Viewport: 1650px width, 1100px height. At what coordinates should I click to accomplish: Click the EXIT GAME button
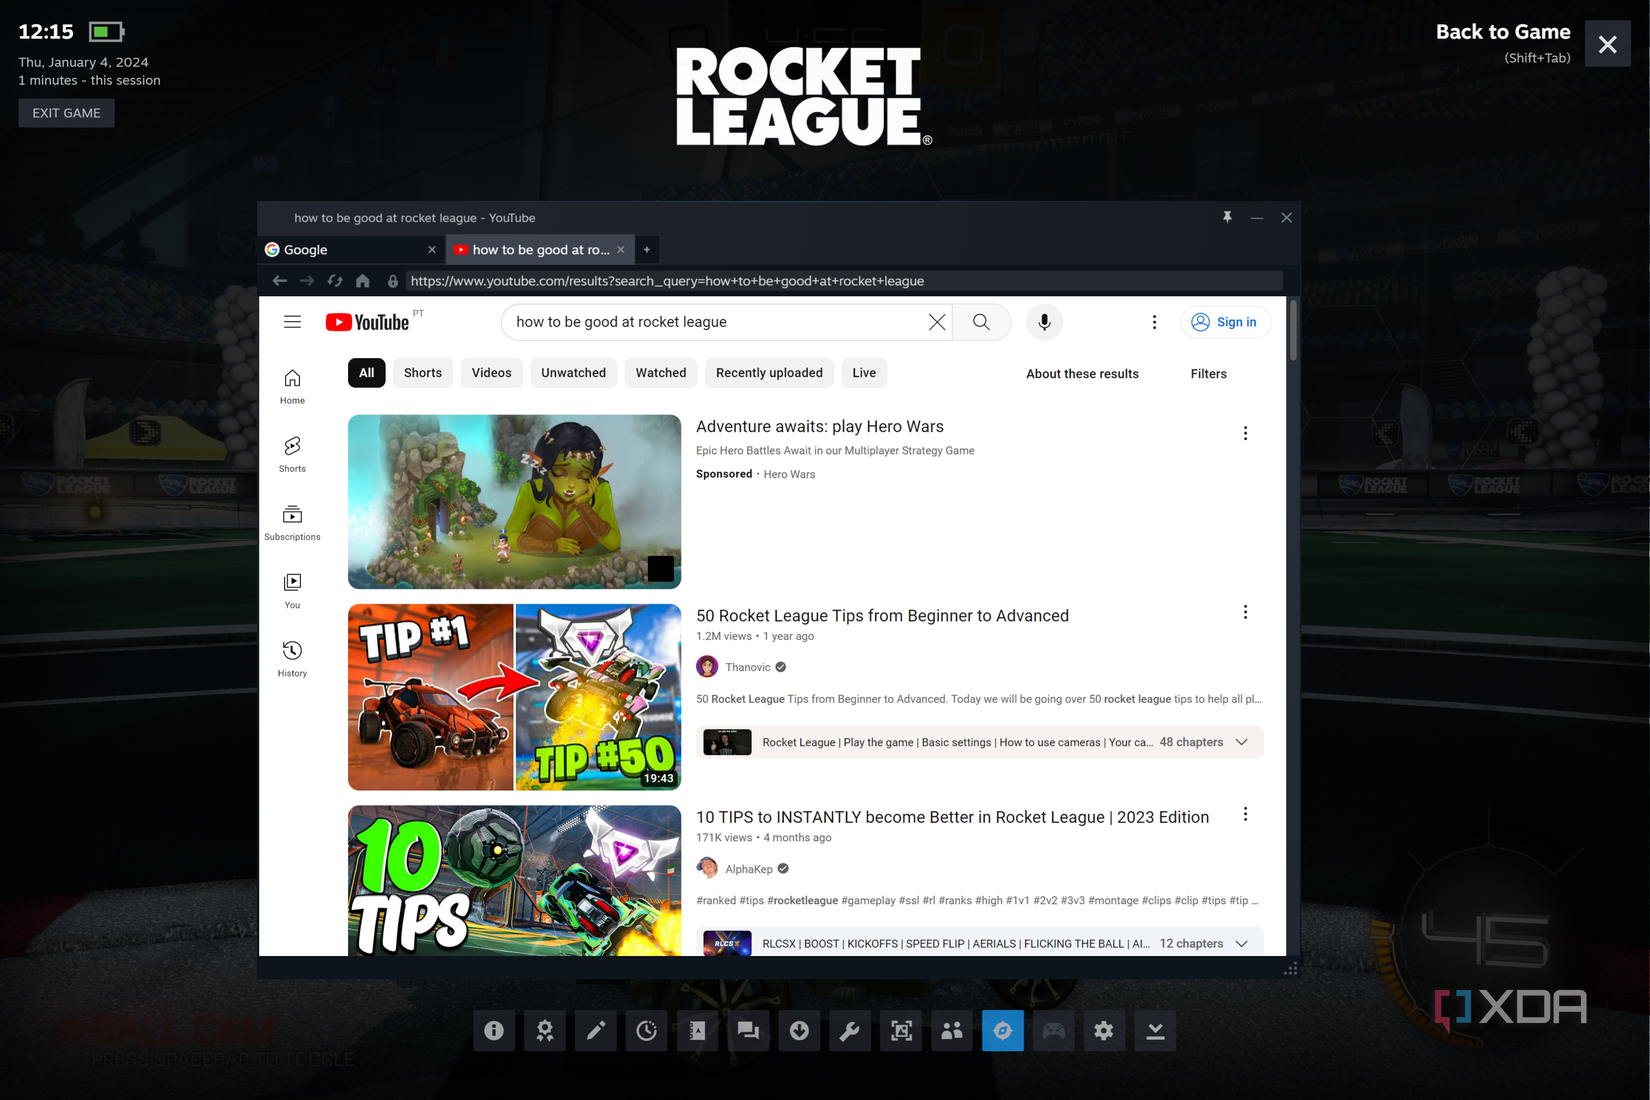point(66,112)
